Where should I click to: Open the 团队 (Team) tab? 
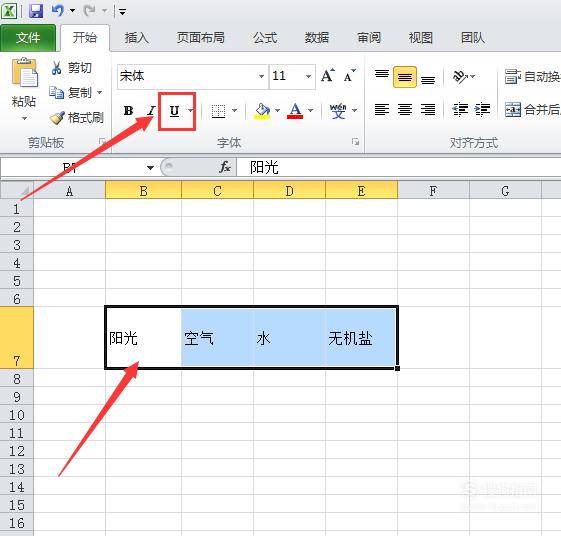point(473,38)
